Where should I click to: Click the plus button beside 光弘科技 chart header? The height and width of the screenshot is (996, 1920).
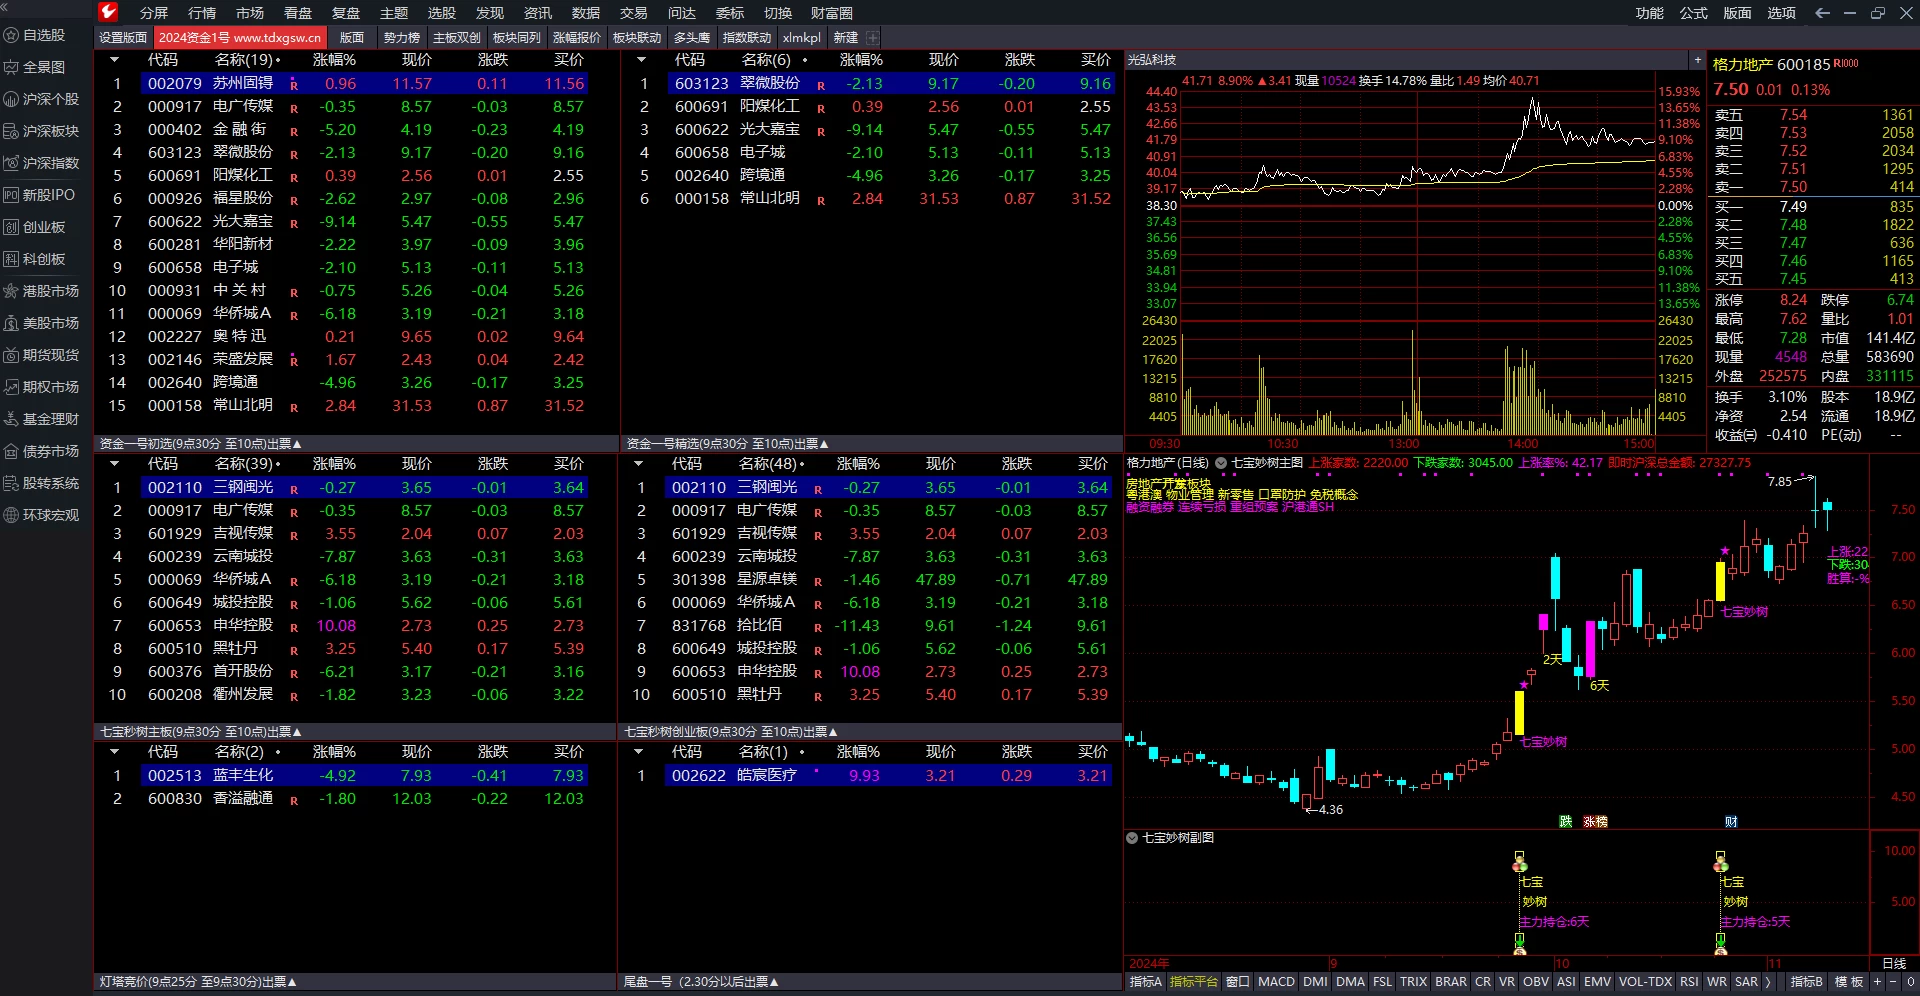tap(1697, 60)
